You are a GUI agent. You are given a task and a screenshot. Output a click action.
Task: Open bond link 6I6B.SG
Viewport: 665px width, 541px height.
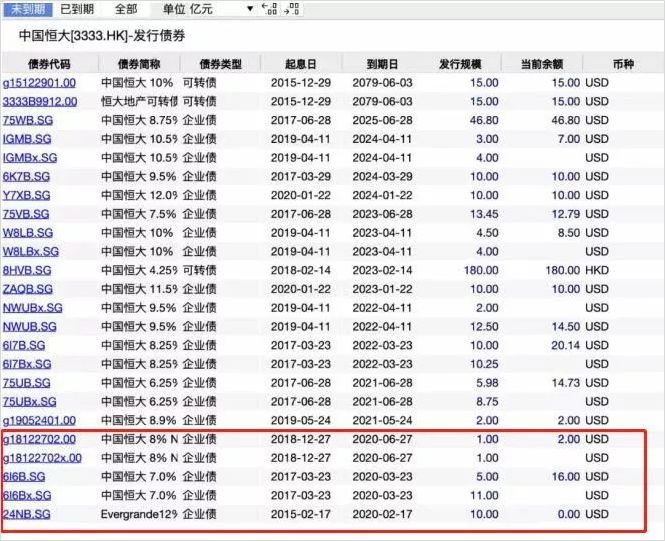[x=24, y=477]
